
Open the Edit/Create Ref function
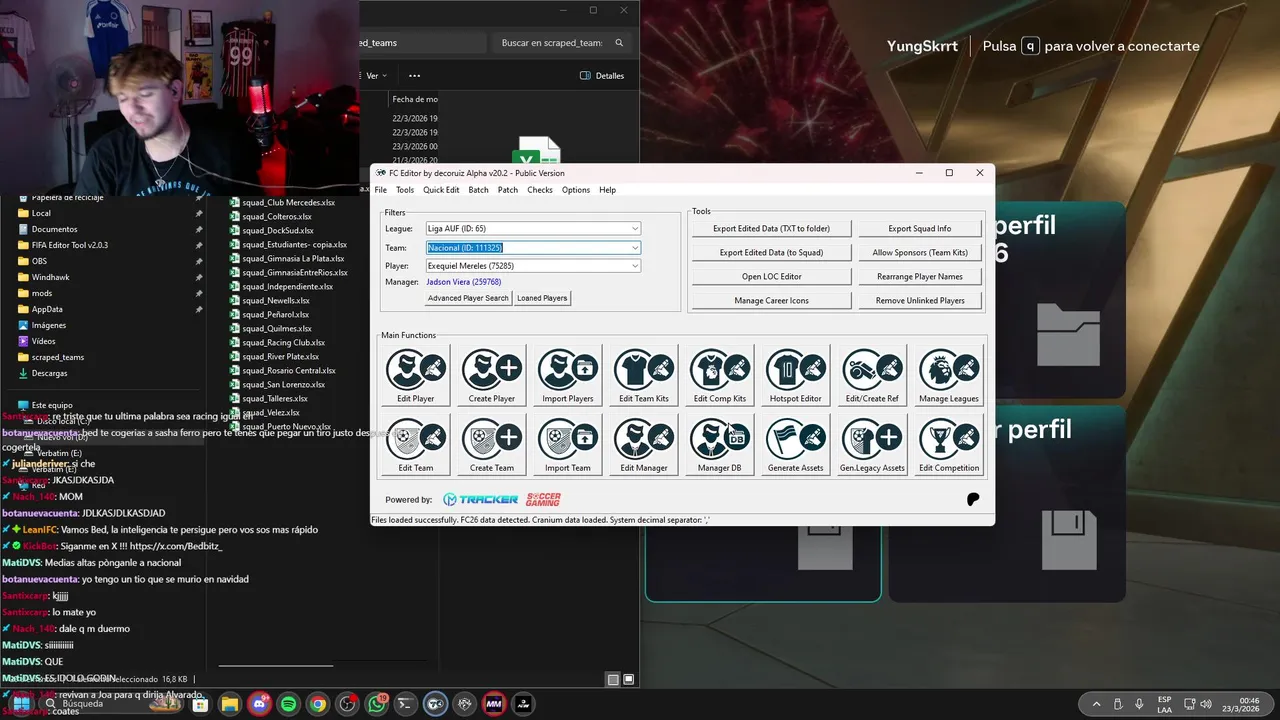click(x=872, y=376)
